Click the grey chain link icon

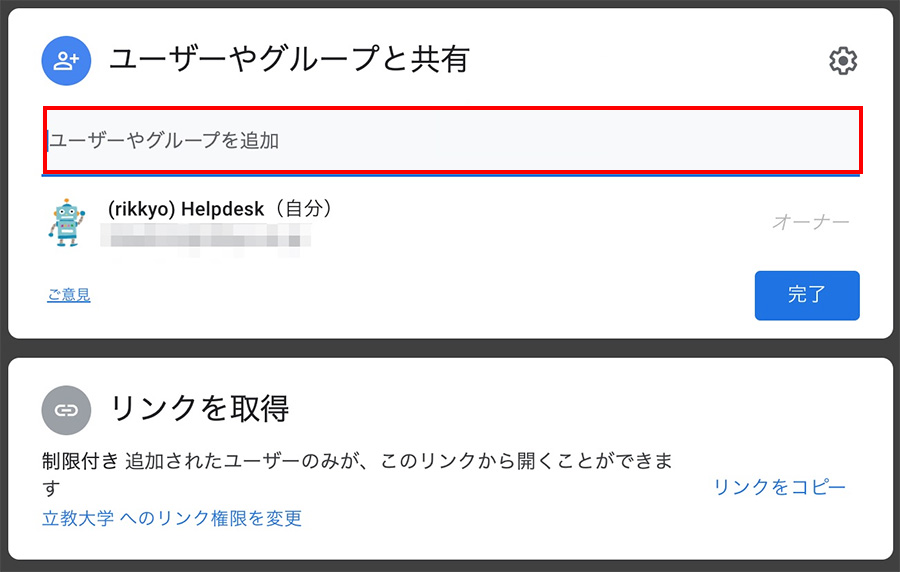pos(66,410)
